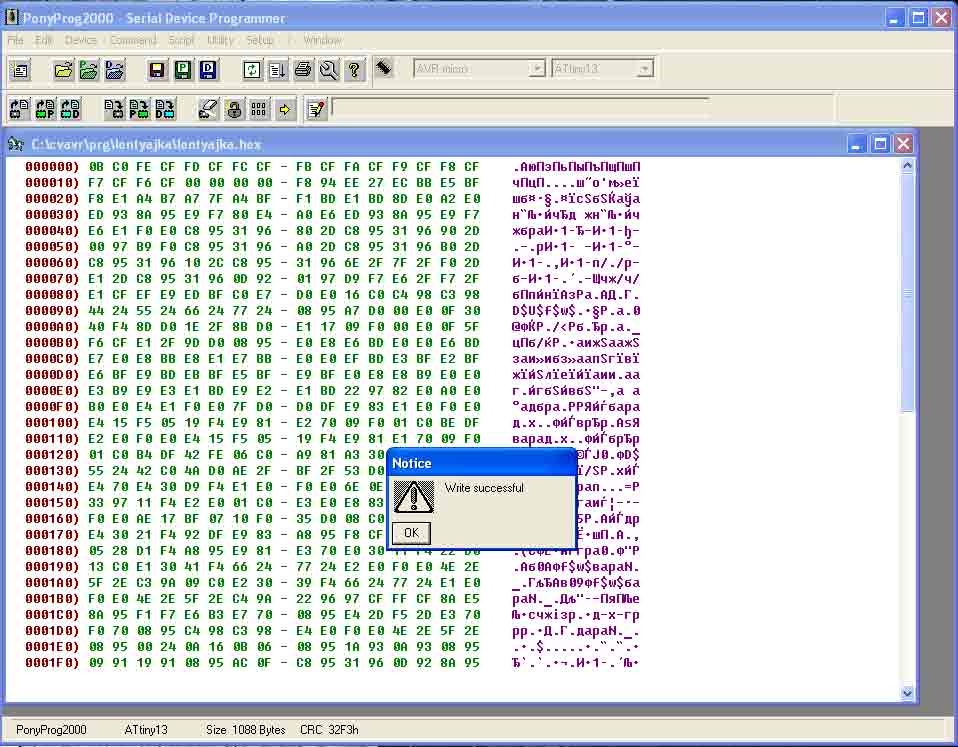The height and width of the screenshot is (747, 958).
Task: Click the Open Device File folder icon
Action: pyautogui.click(x=63, y=70)
